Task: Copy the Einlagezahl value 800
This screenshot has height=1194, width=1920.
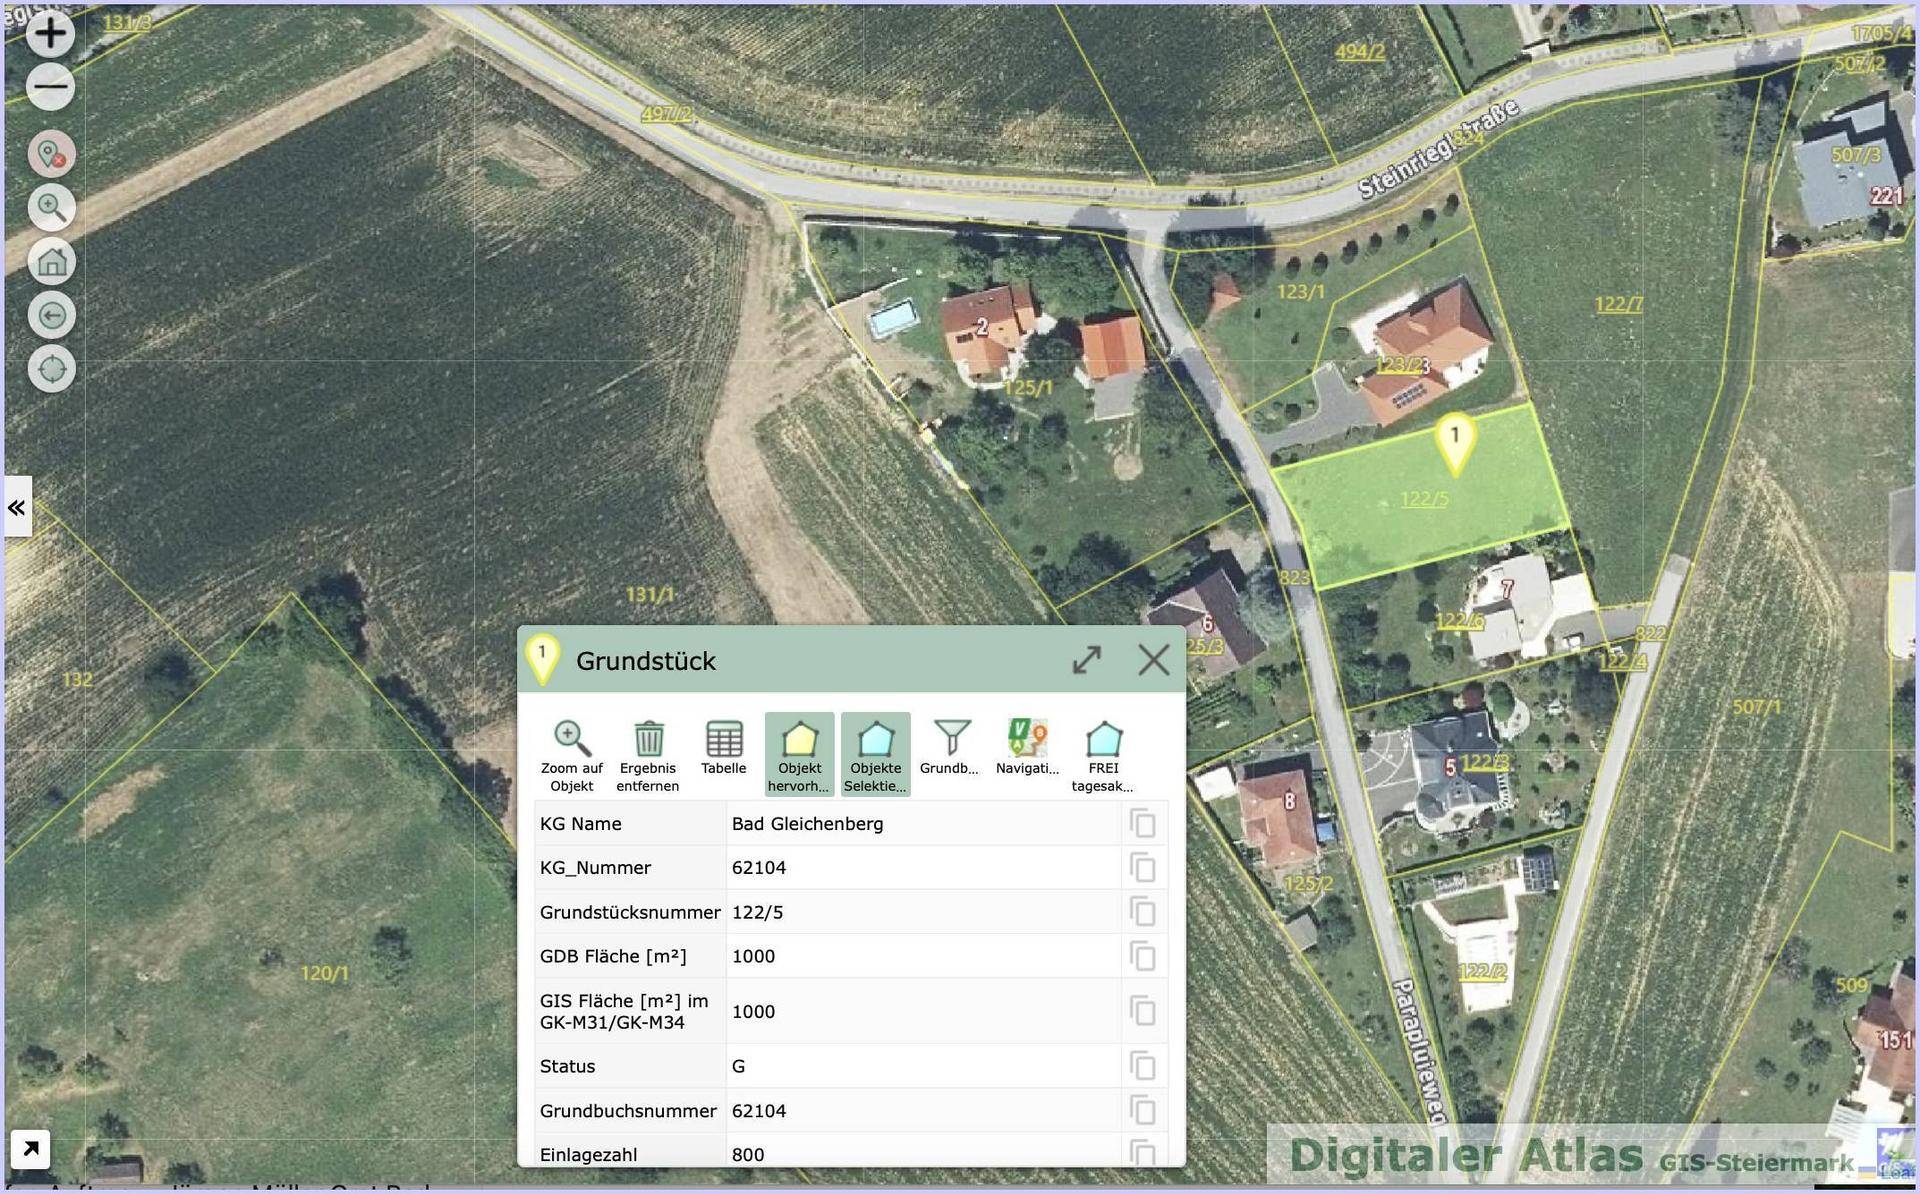Action: pos(1143,1153)
